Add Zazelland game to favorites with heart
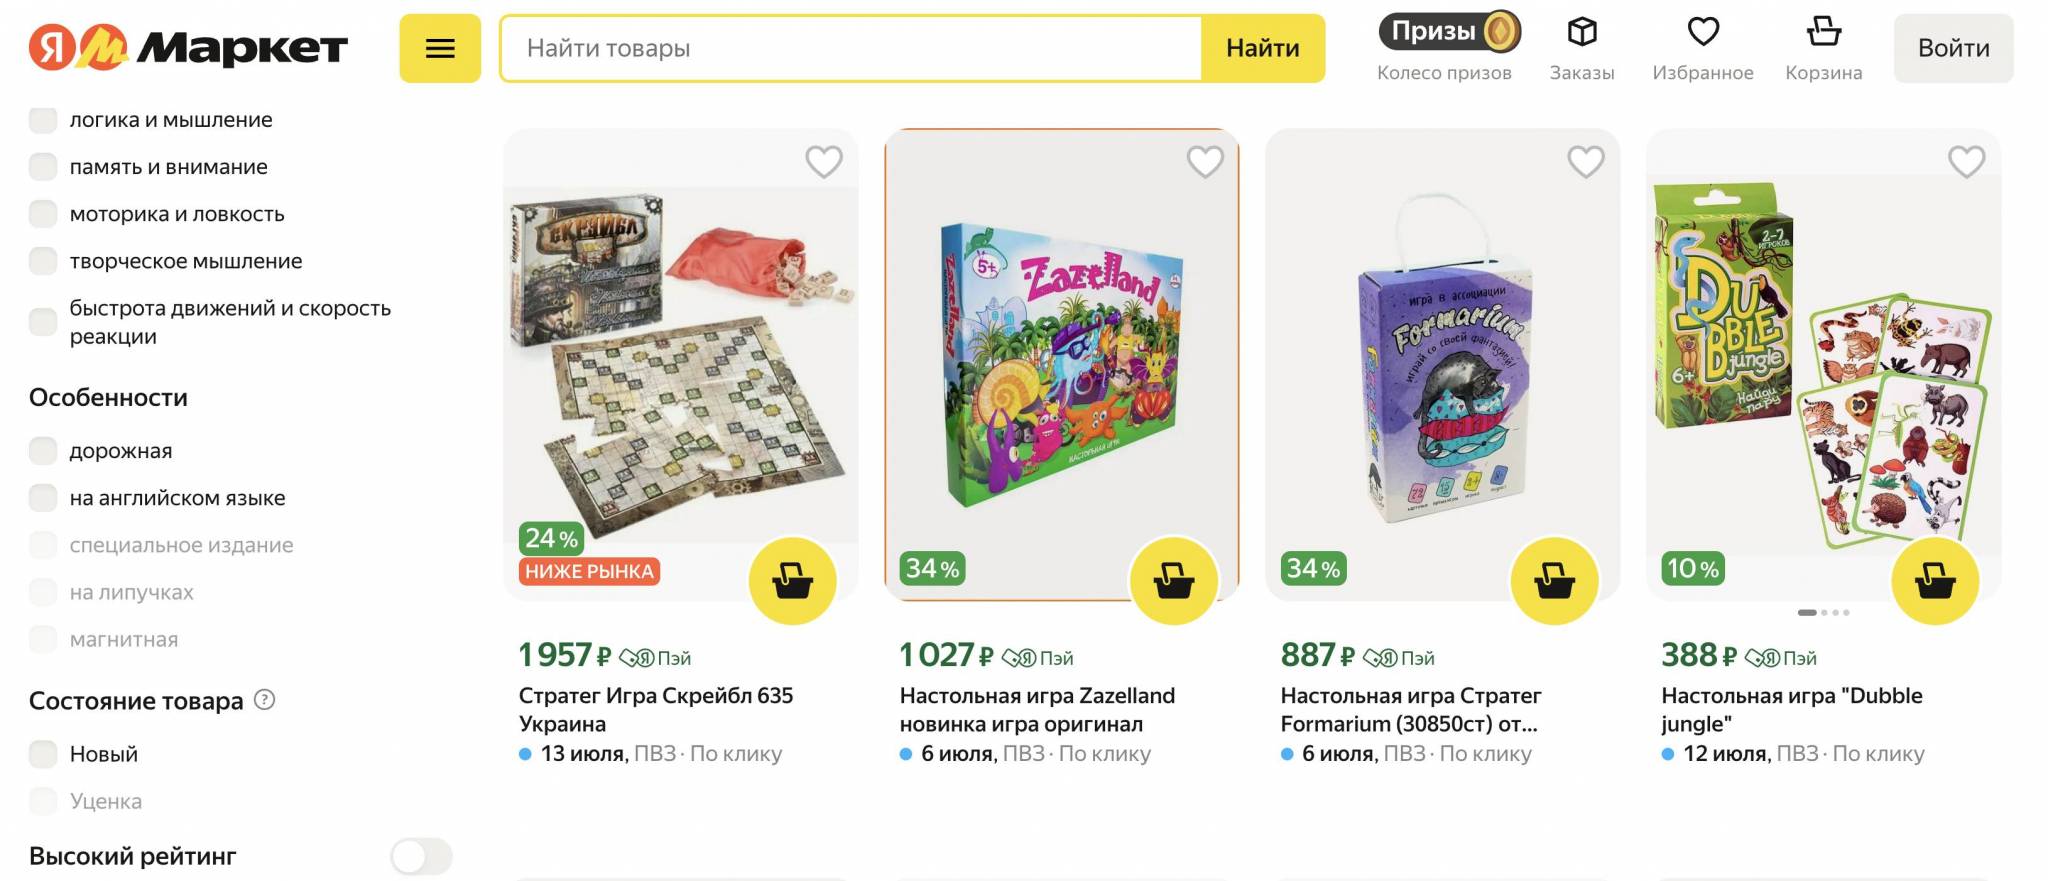The height and width of the screenshot is (881, 2048). [1204, 161]
